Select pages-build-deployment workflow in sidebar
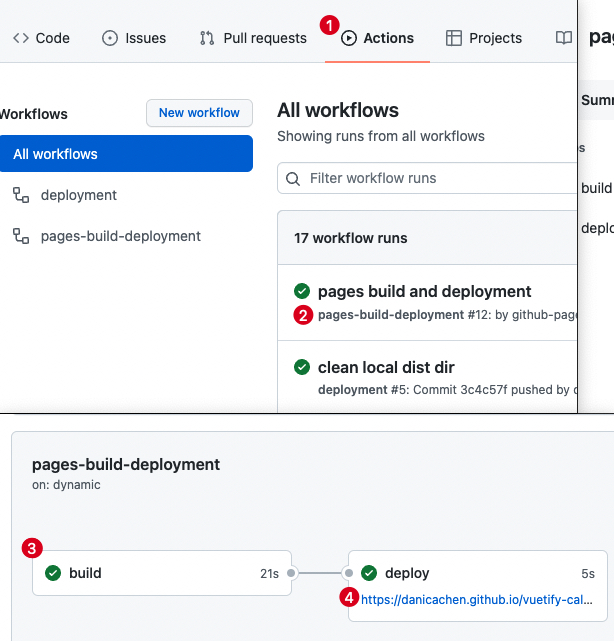The height and width of the screenshot is (641, 614). coord(120,236)
